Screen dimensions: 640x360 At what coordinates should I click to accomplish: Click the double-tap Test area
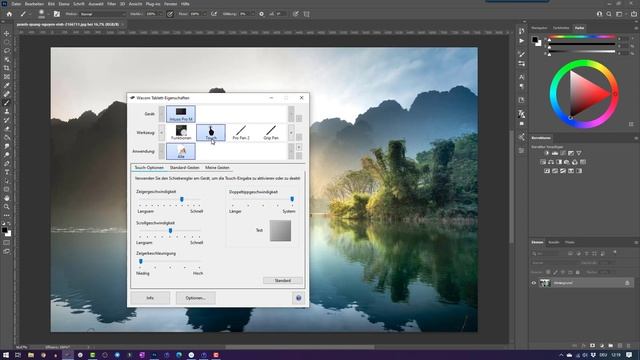click(x=280, y=231)
